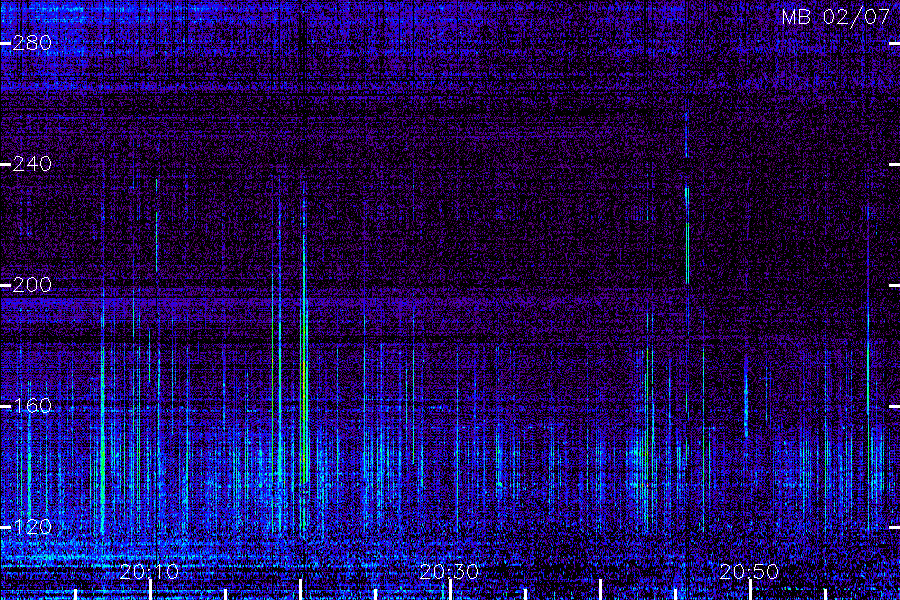The height and width of the screenshot is (600, 900).
Task: Click the time tick mark under 20:50
Action: point(750,590)
